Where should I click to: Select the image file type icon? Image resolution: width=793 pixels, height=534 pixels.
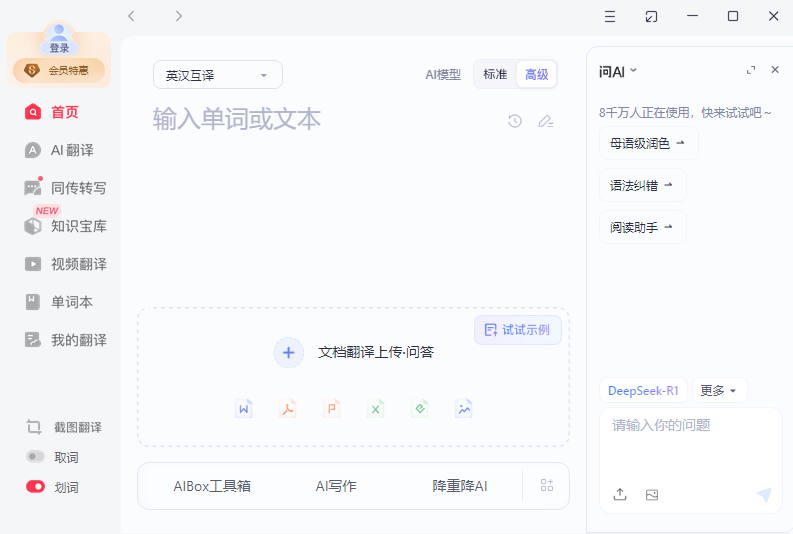(464, 409)
